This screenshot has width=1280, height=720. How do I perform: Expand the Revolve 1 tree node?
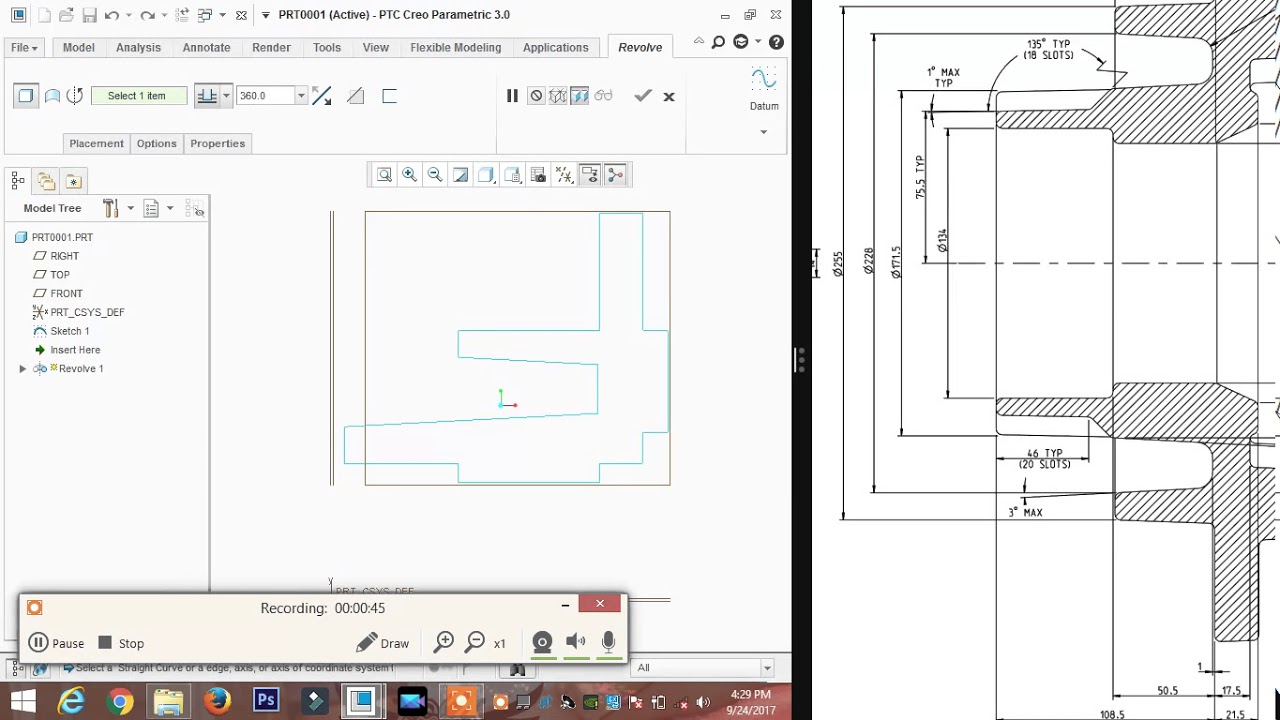[x=22, y=369]
